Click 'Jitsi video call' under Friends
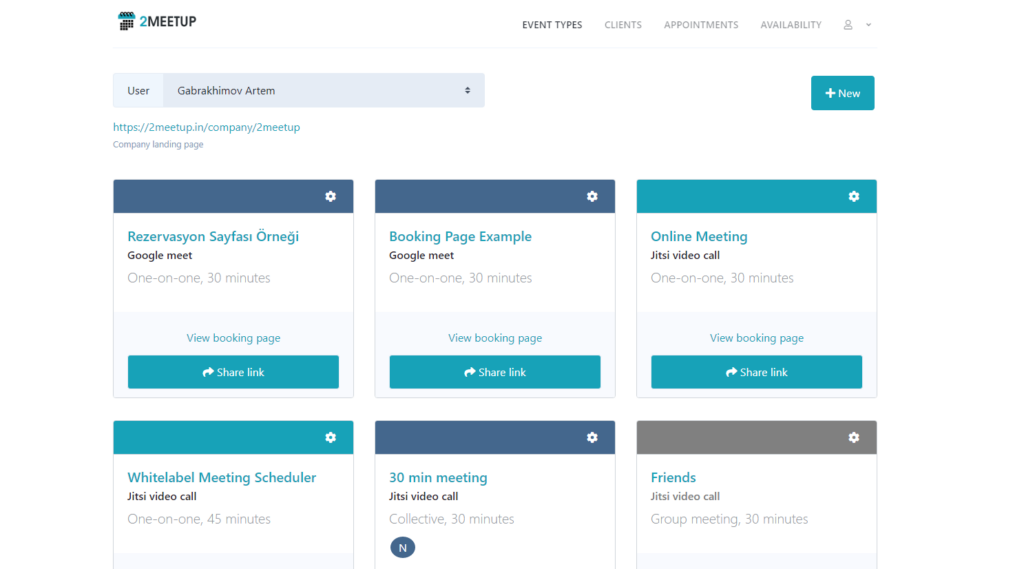This screenshot has height=569, width=1024. point(685,496)
